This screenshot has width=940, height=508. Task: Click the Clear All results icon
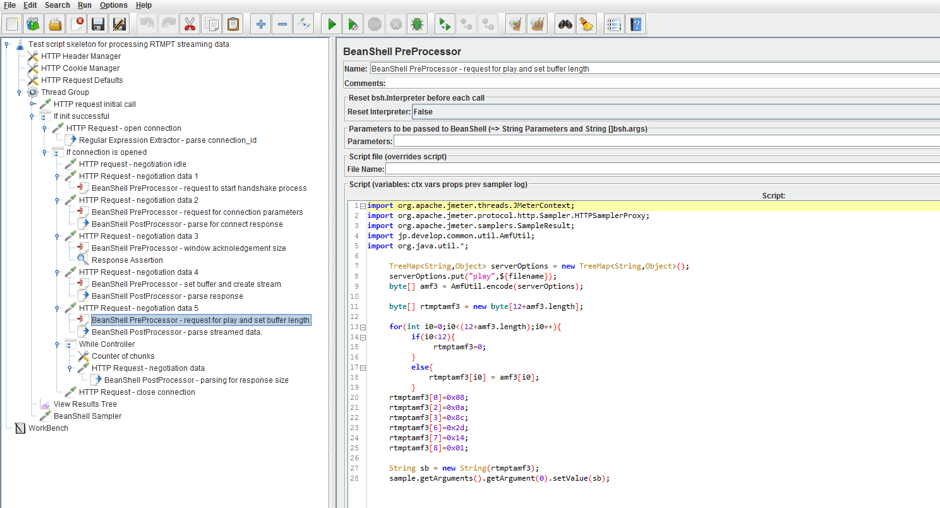538,25
